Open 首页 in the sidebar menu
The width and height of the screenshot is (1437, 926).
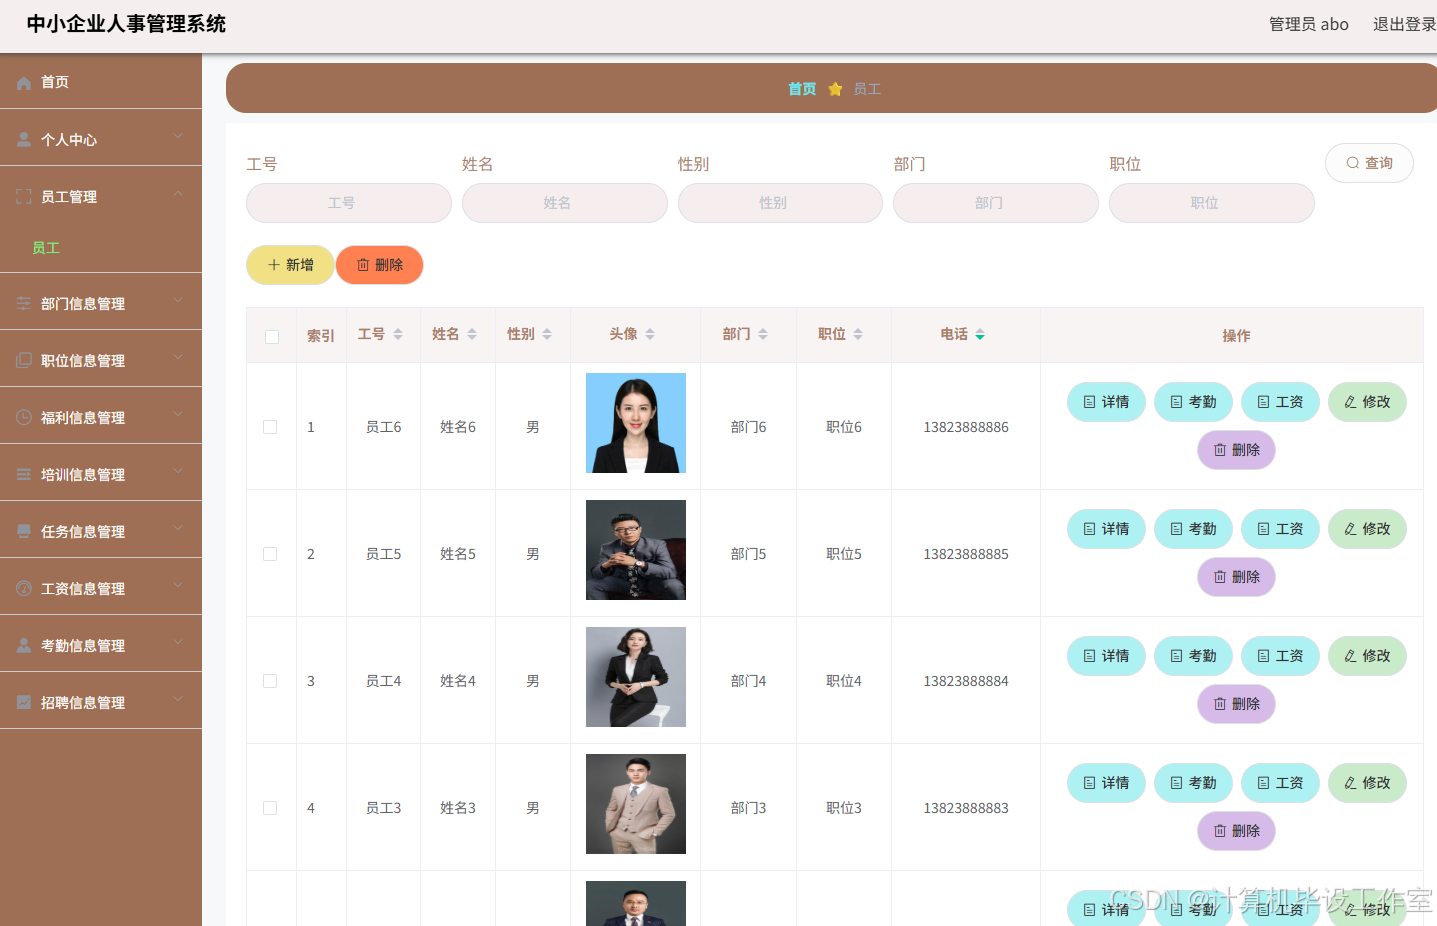pos(101,82)
